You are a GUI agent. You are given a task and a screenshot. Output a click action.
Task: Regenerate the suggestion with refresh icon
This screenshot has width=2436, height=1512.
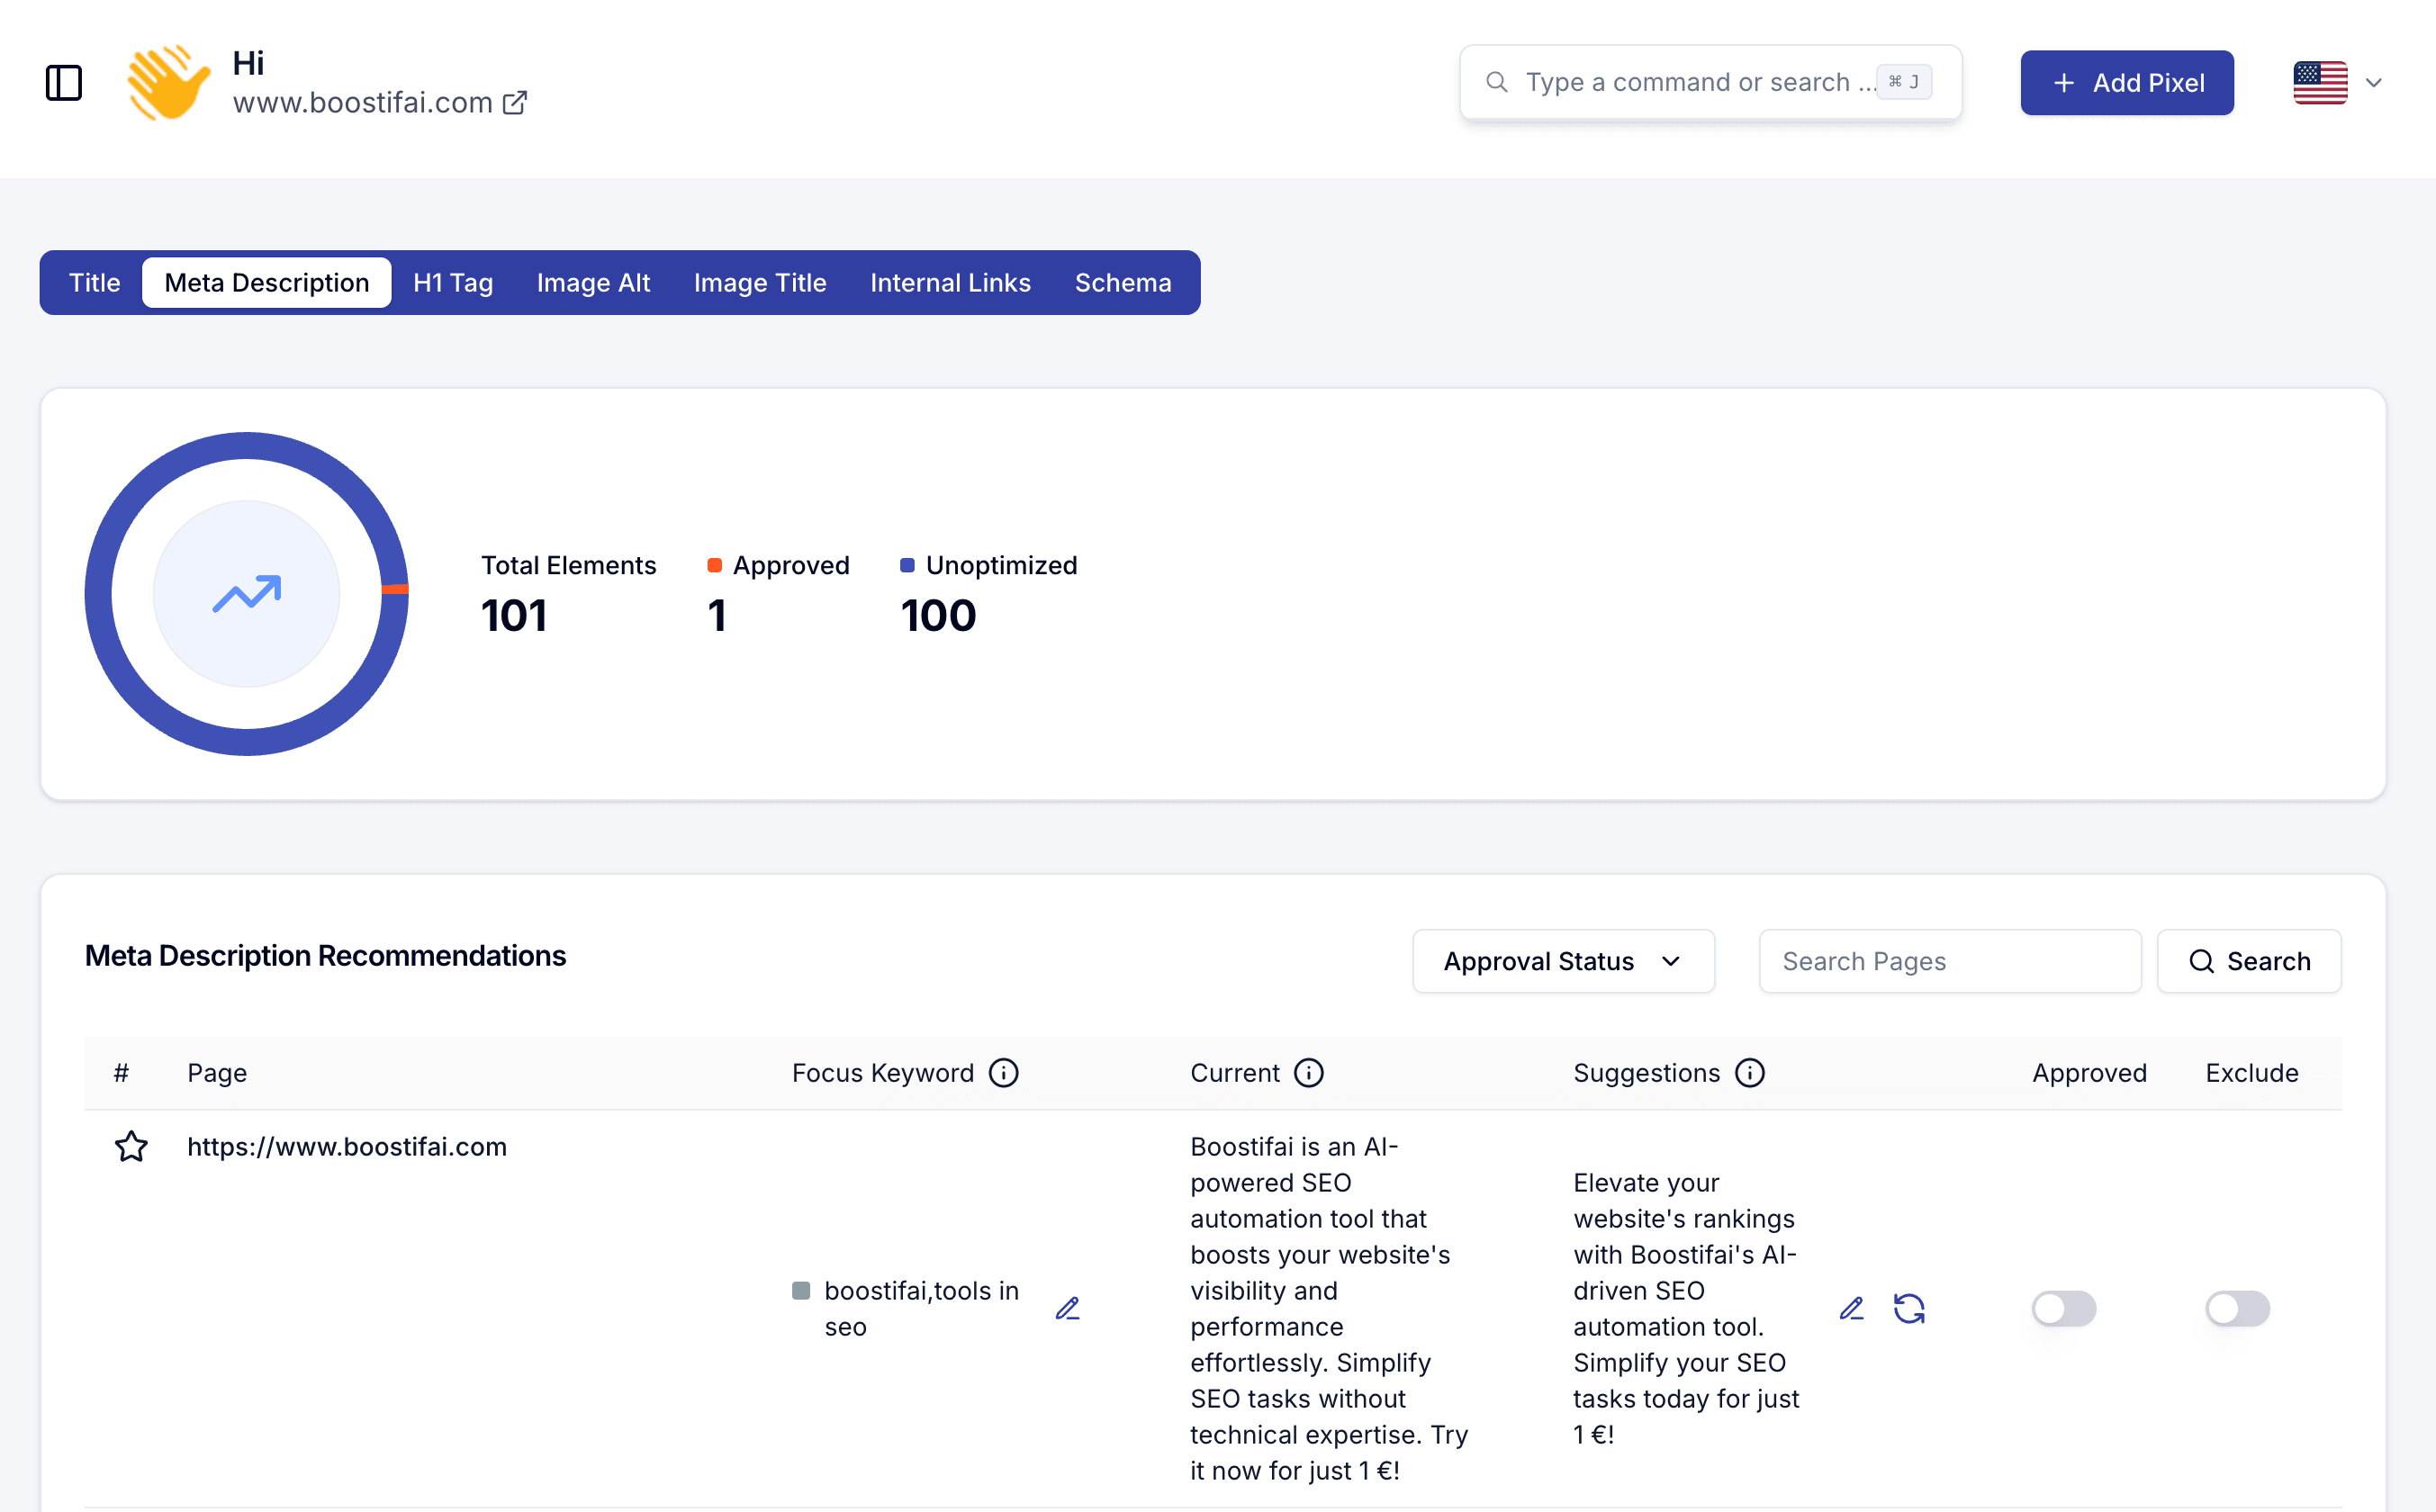[1909, 1308]
